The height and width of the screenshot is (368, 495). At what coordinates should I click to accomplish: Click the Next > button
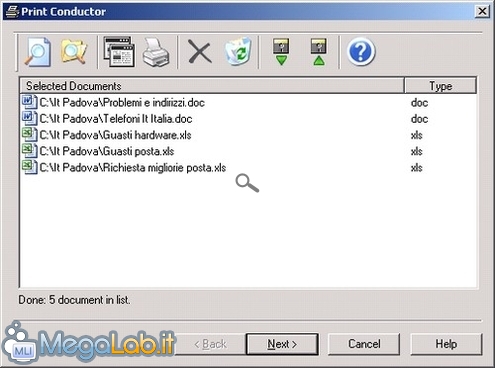282,344
